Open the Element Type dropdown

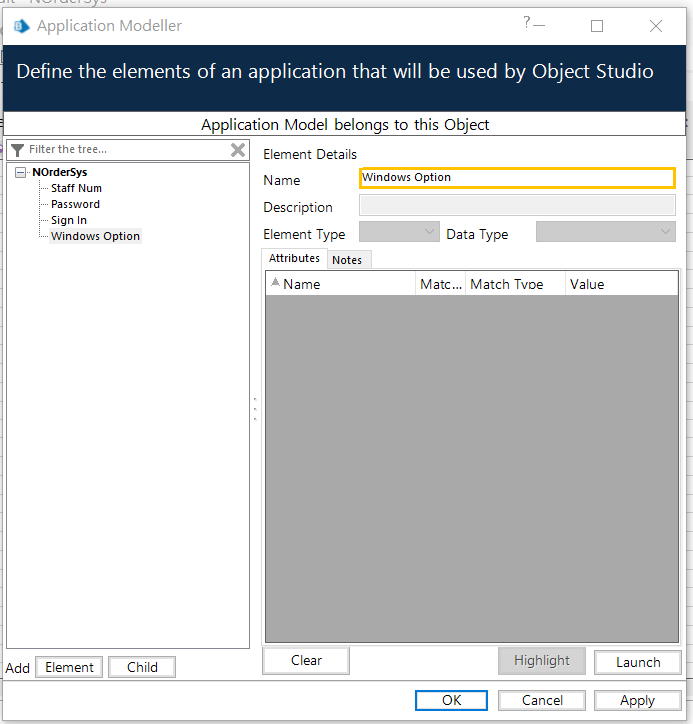399,232
